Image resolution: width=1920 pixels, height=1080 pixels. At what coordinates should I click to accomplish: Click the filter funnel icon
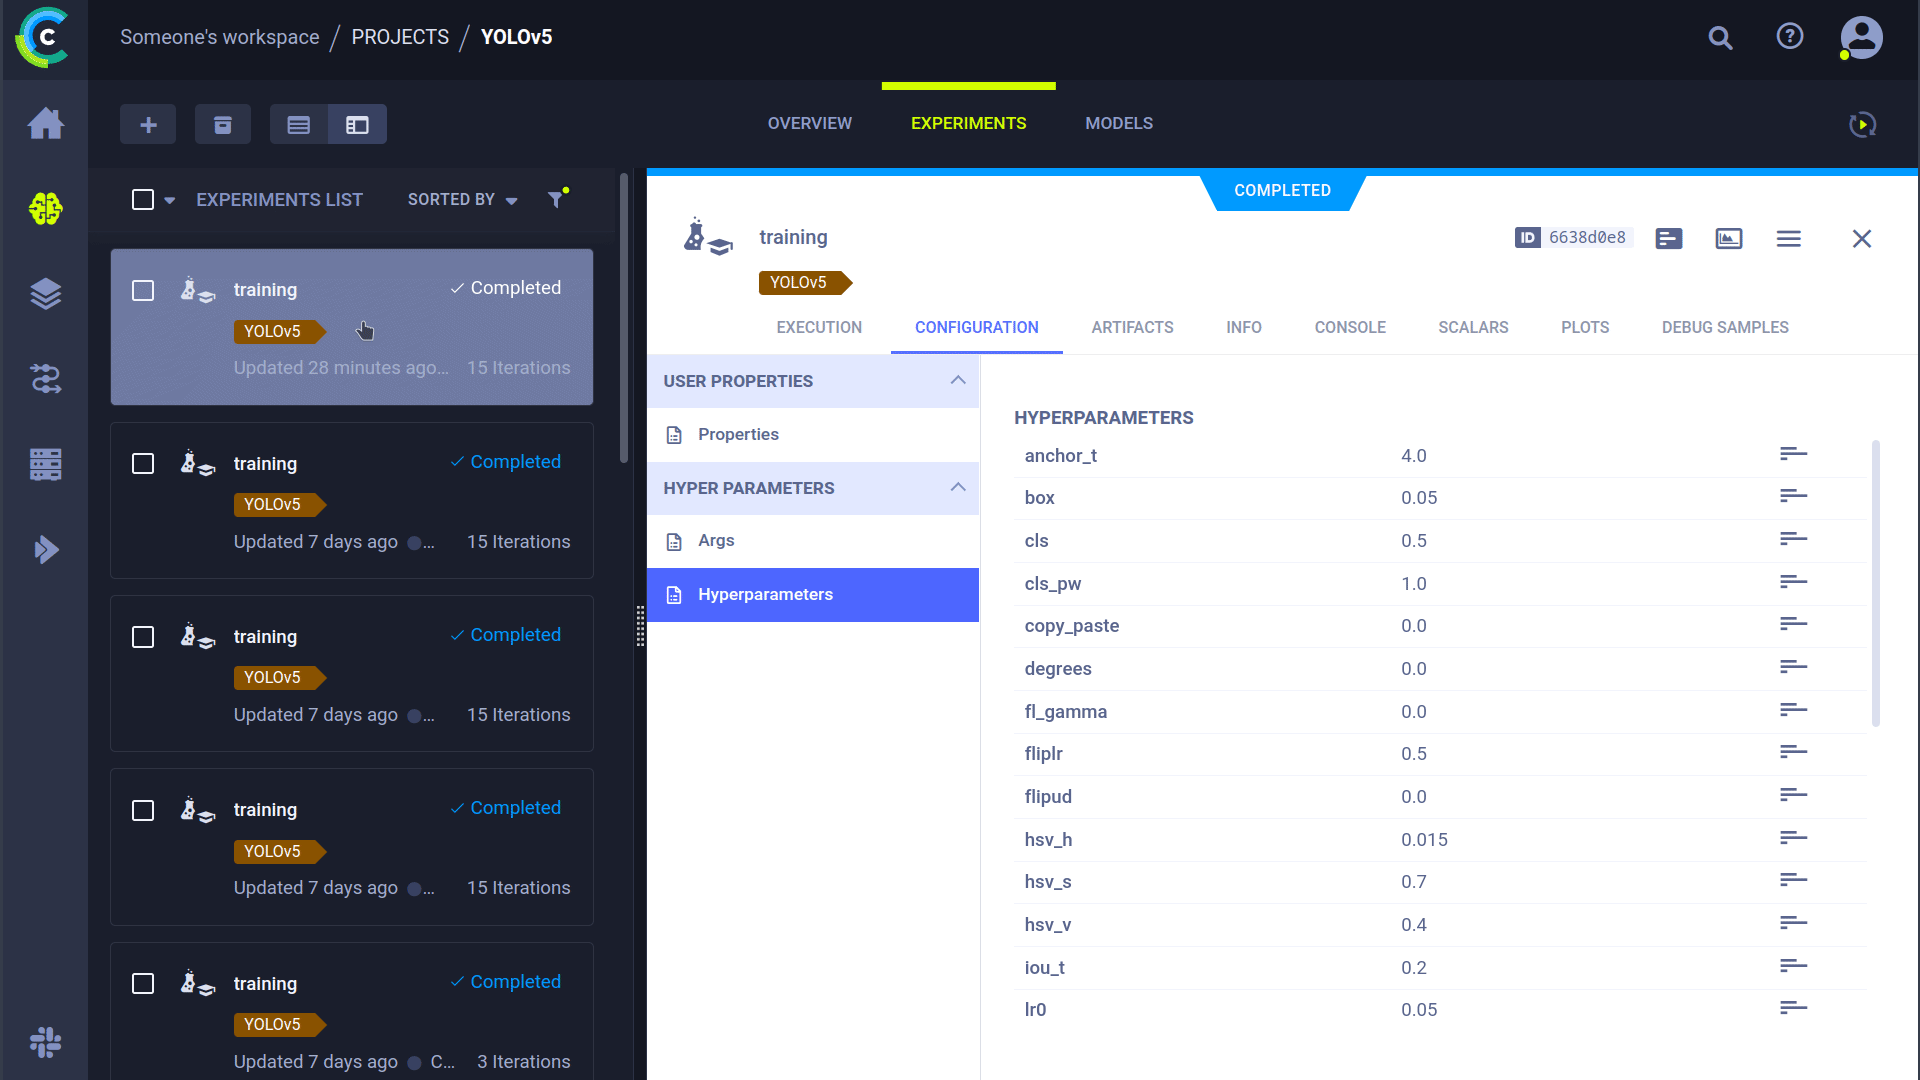click(x=556, y=199)
